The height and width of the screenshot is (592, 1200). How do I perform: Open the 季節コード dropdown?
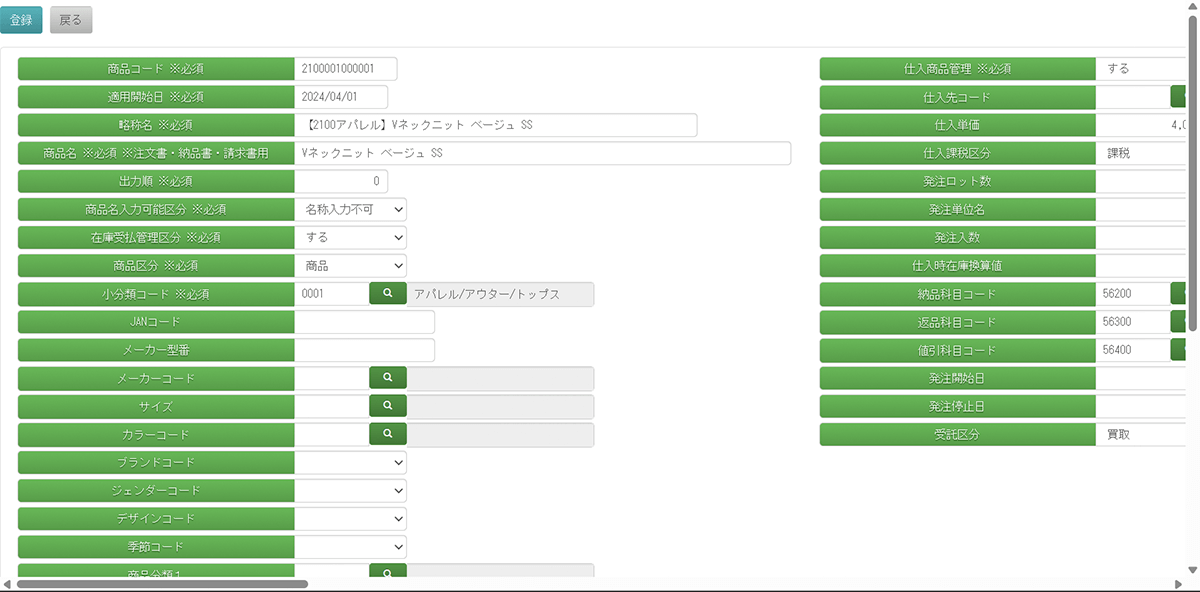pos(351,546)
